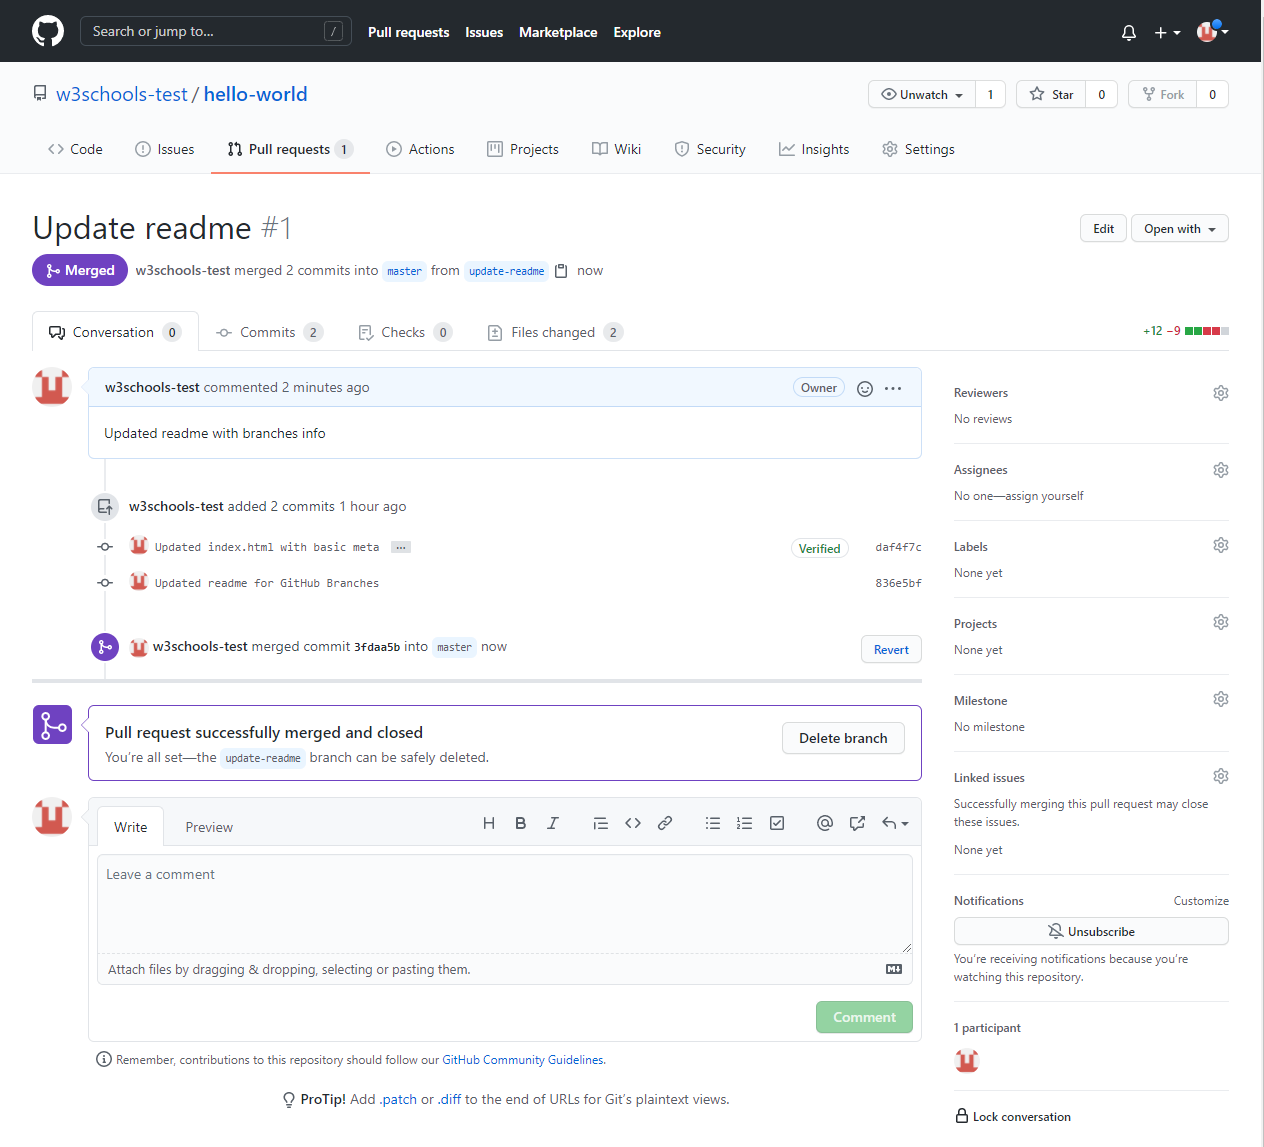Open the kebab menu on the first comment
Viewport: 1264px width, 1147px height.
pos(891,388)
